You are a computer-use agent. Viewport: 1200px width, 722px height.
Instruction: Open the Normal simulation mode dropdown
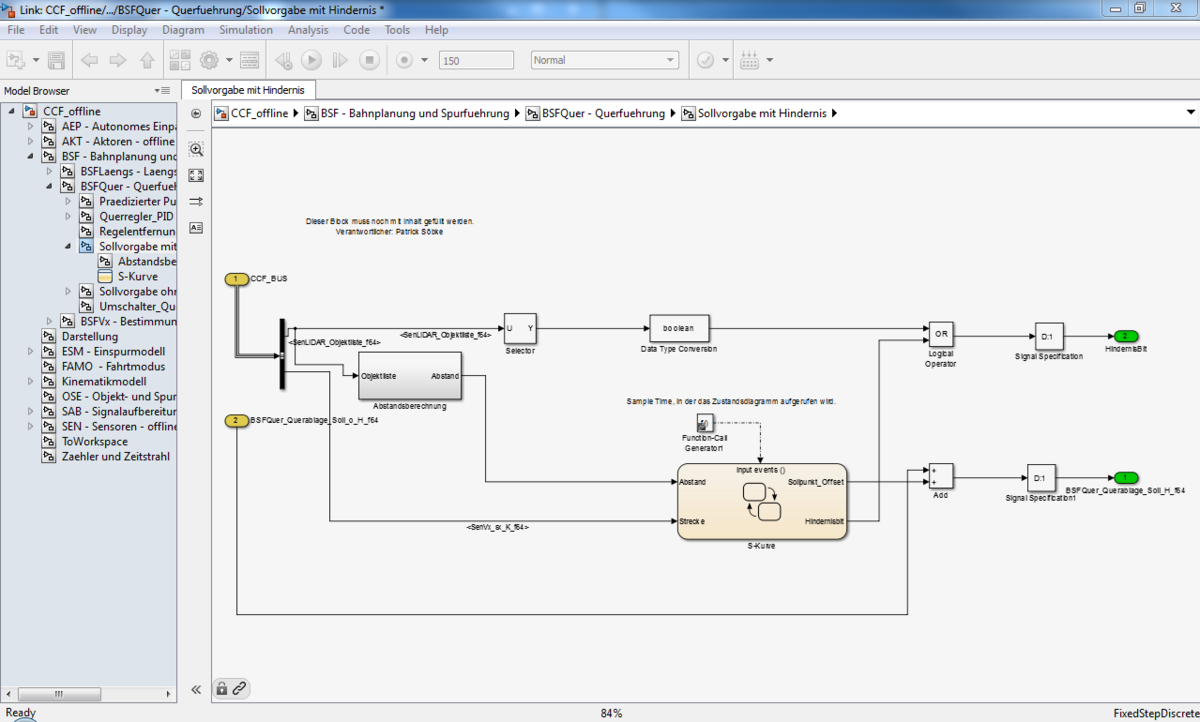click(x=604, y=60)
